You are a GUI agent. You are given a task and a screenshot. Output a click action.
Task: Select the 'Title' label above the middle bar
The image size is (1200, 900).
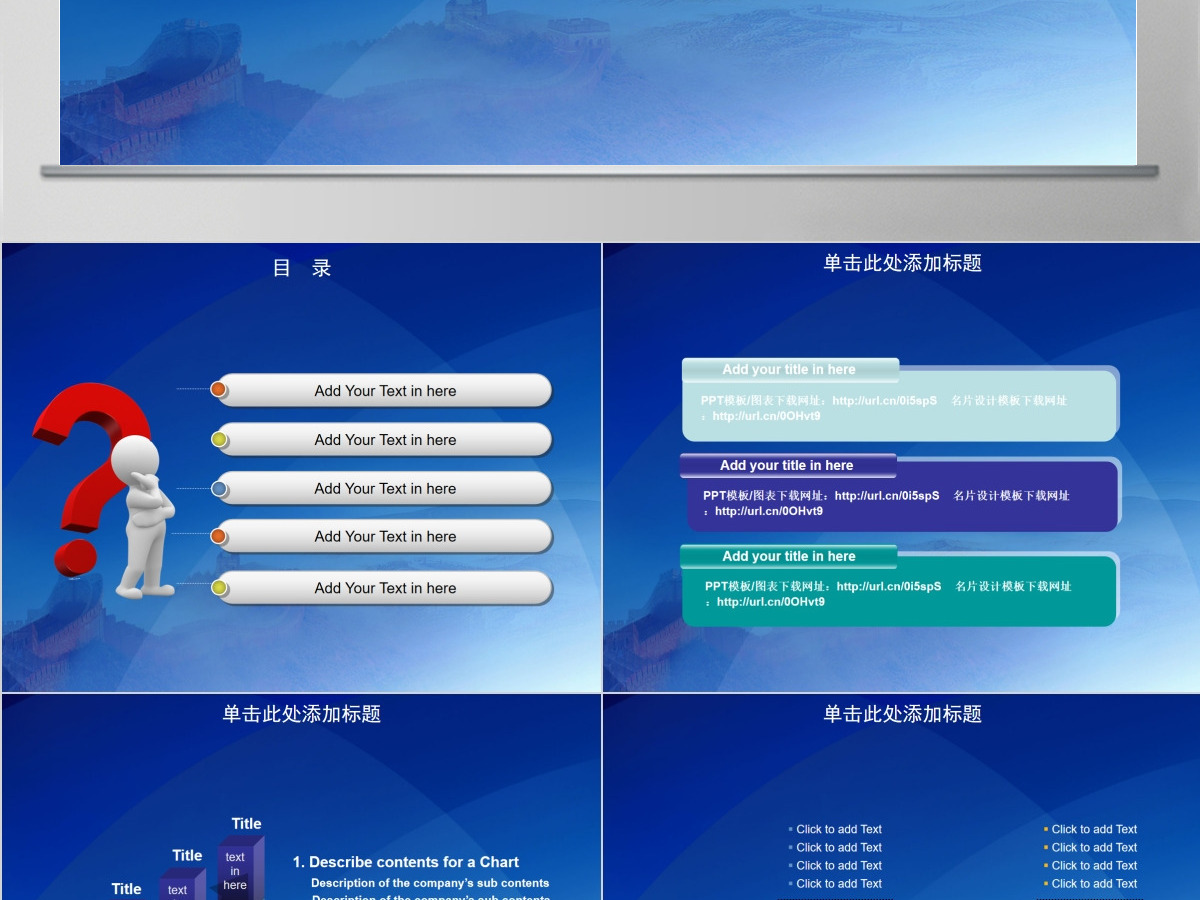(x=188, y=855)
